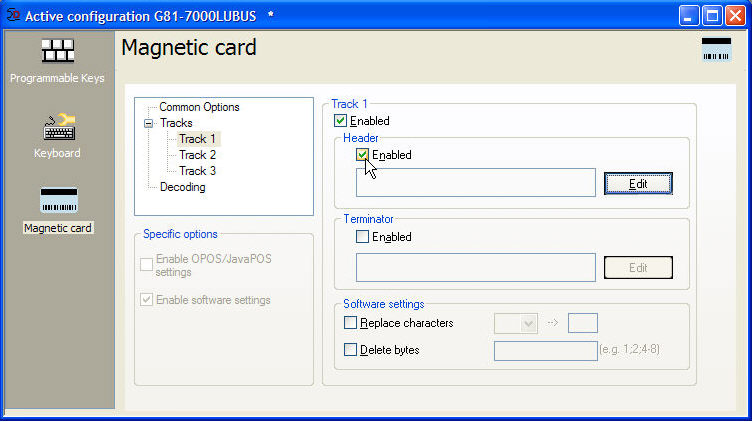Collapse the Tracks tree node

tap(149, 124)
